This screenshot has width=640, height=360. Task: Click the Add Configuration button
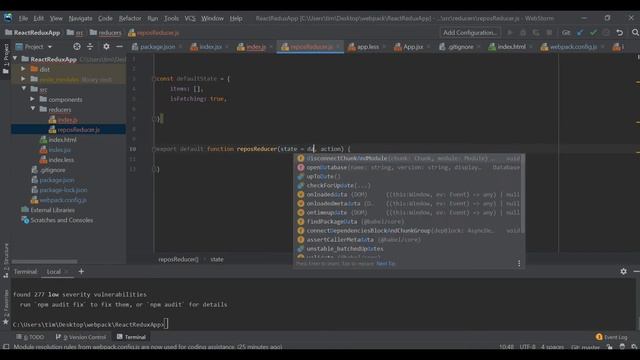point(470,33)
